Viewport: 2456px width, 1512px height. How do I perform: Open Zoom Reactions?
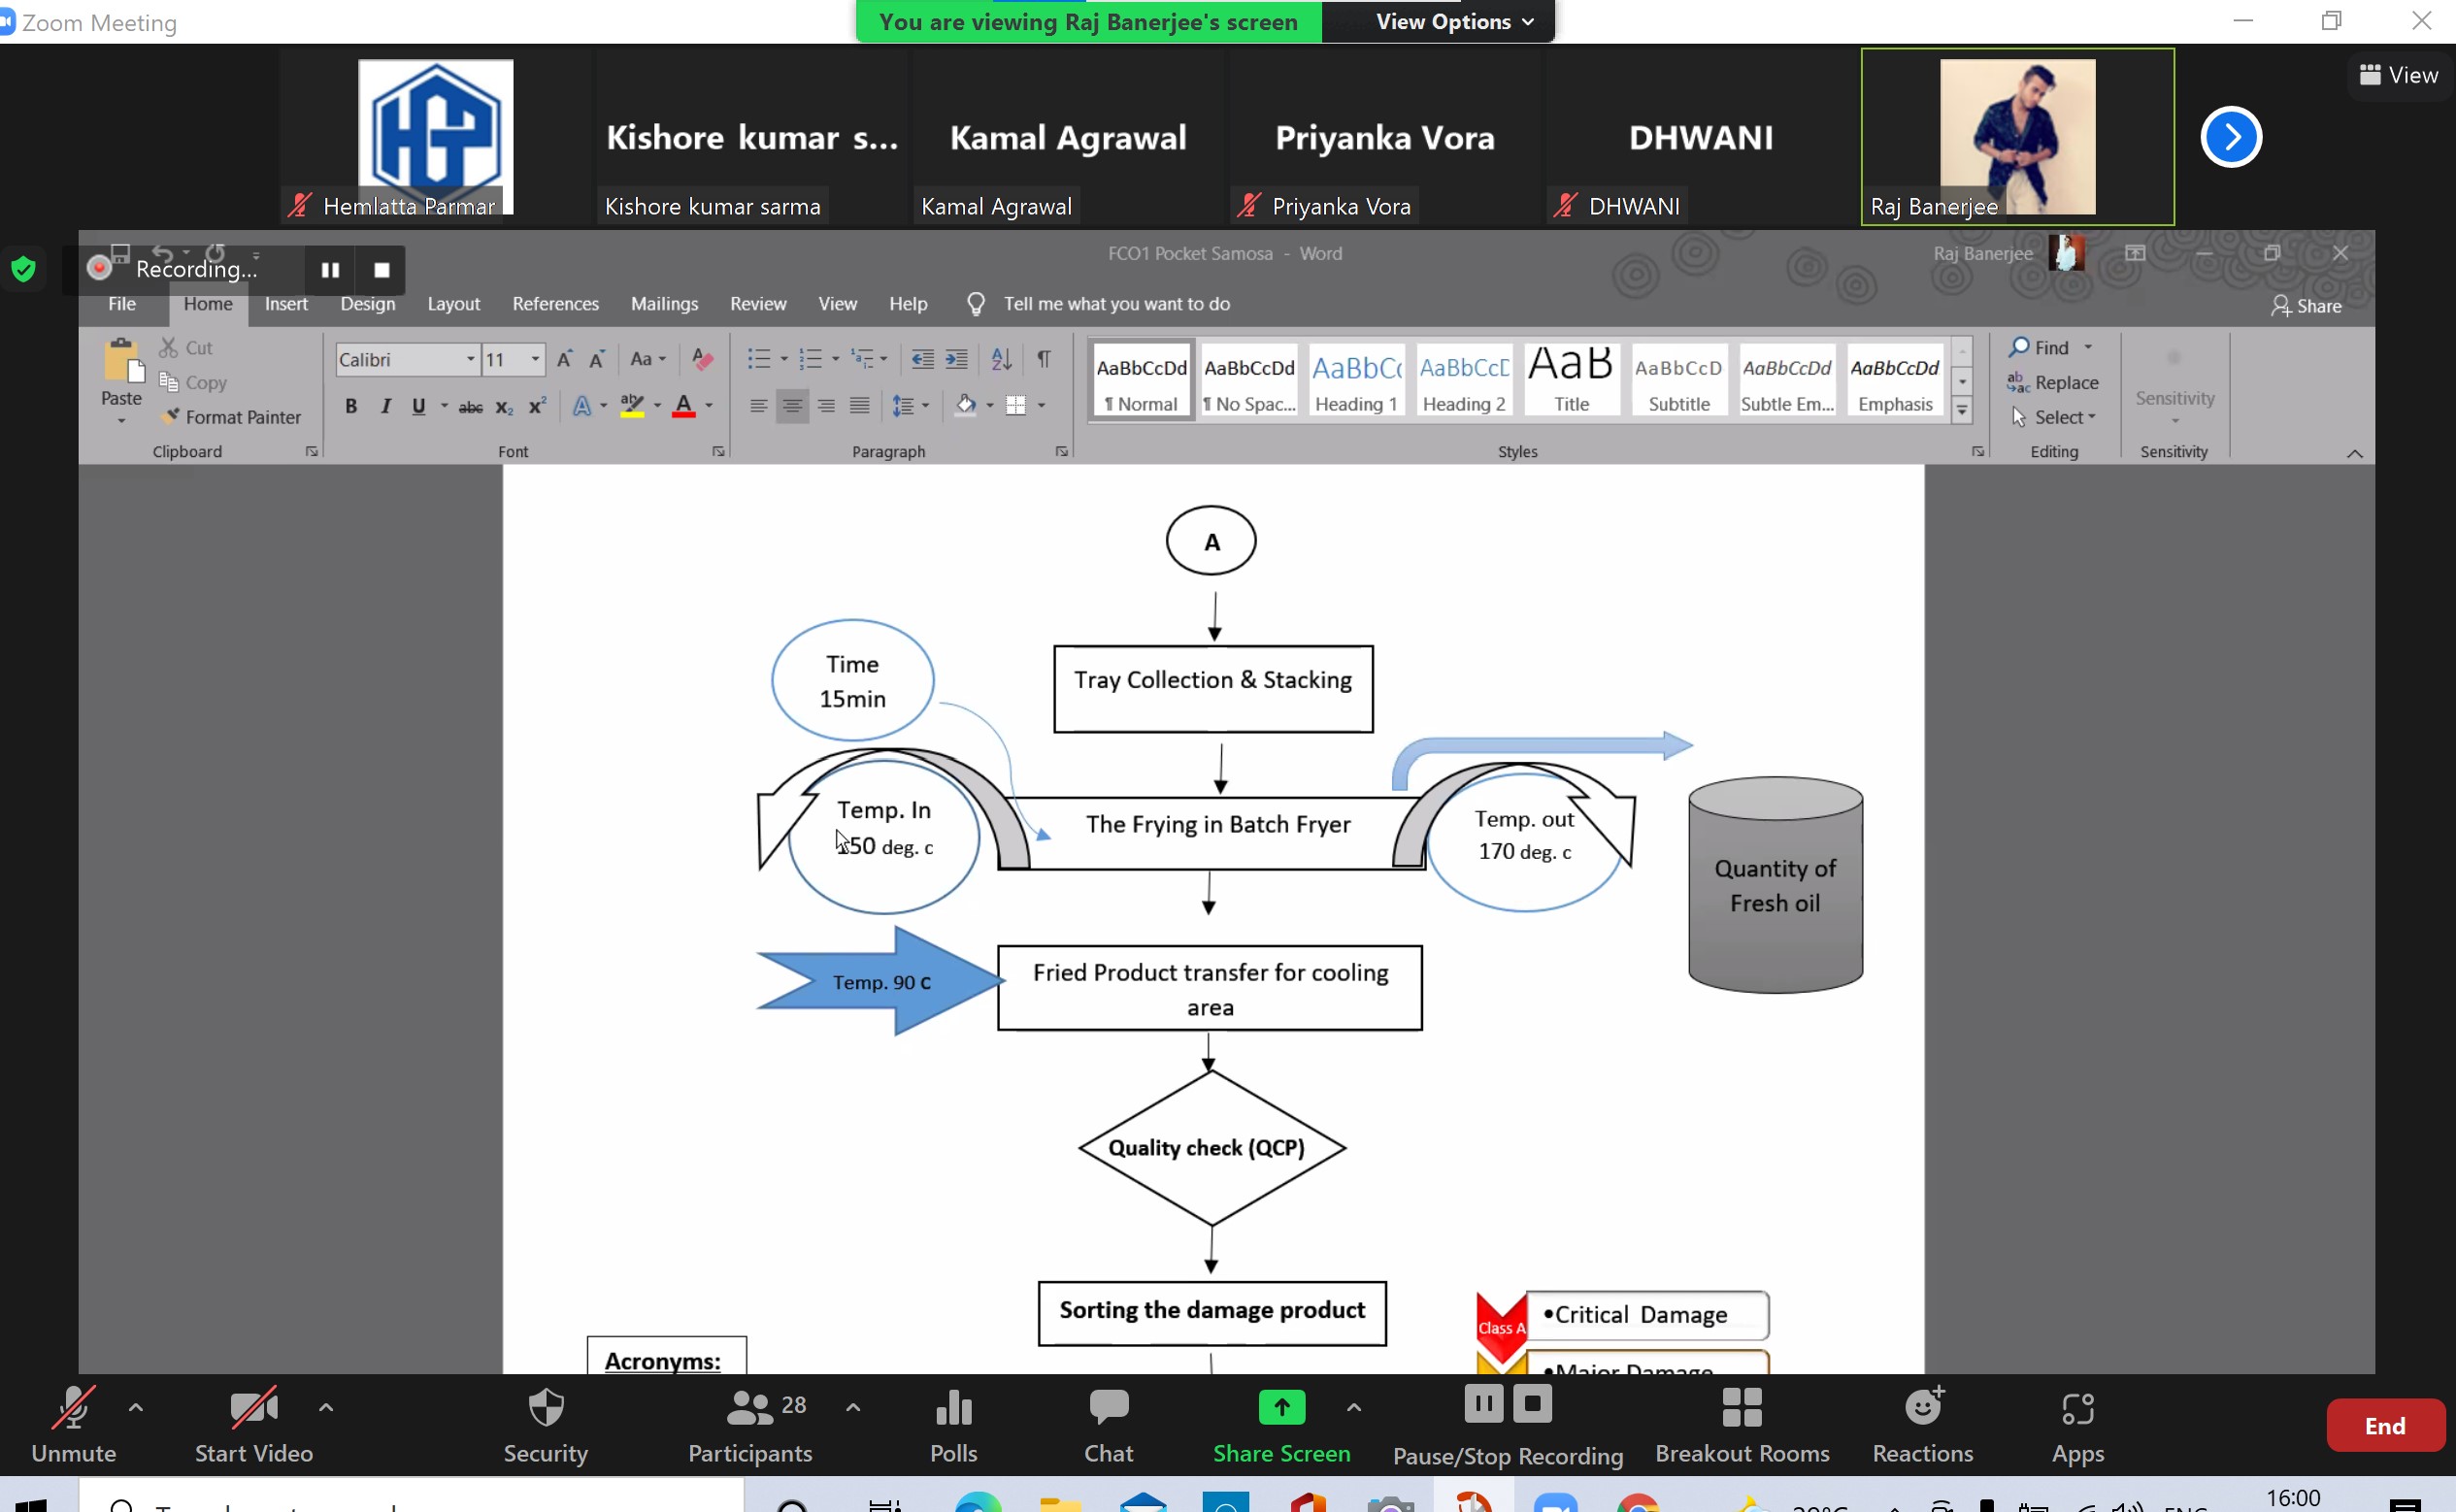pos(1923,1425)
